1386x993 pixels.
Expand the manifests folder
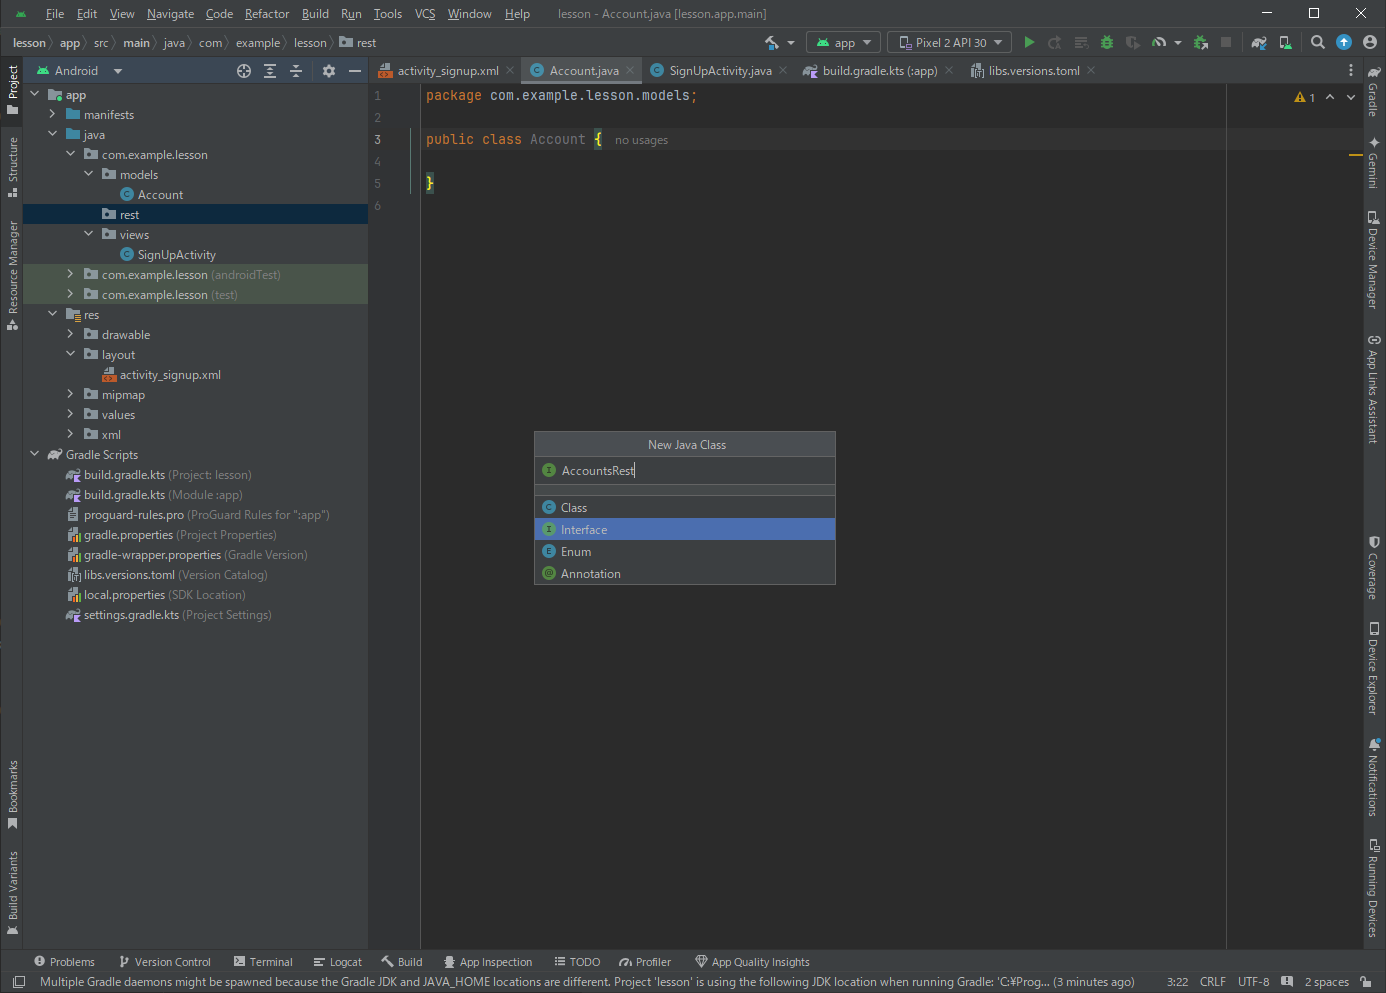pyautogui.click(x=53, y=114)
